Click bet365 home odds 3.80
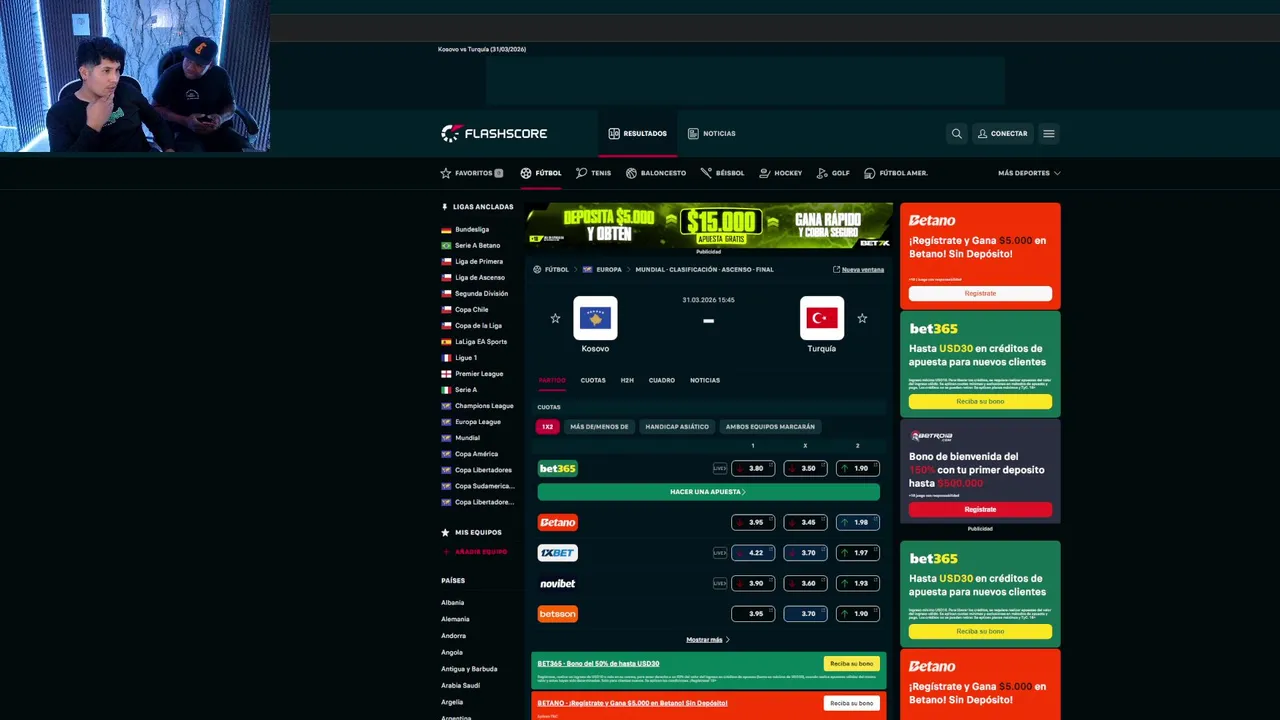This screenshot has height=720, width=1280. (753, 468)
